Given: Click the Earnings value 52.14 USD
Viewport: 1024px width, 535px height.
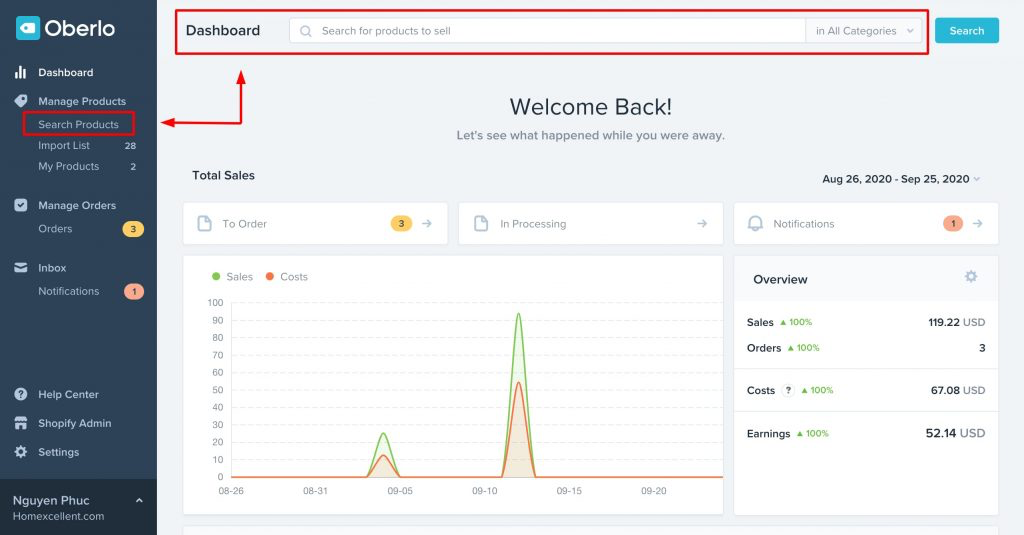Looking at the screenshot, I should 955,433.
